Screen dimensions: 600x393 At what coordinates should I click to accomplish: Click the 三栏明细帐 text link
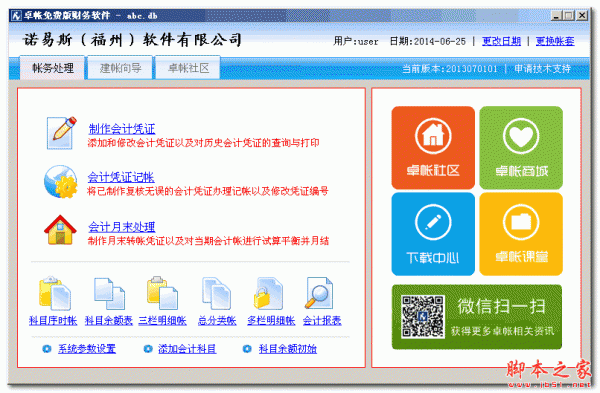pos(162,320)
